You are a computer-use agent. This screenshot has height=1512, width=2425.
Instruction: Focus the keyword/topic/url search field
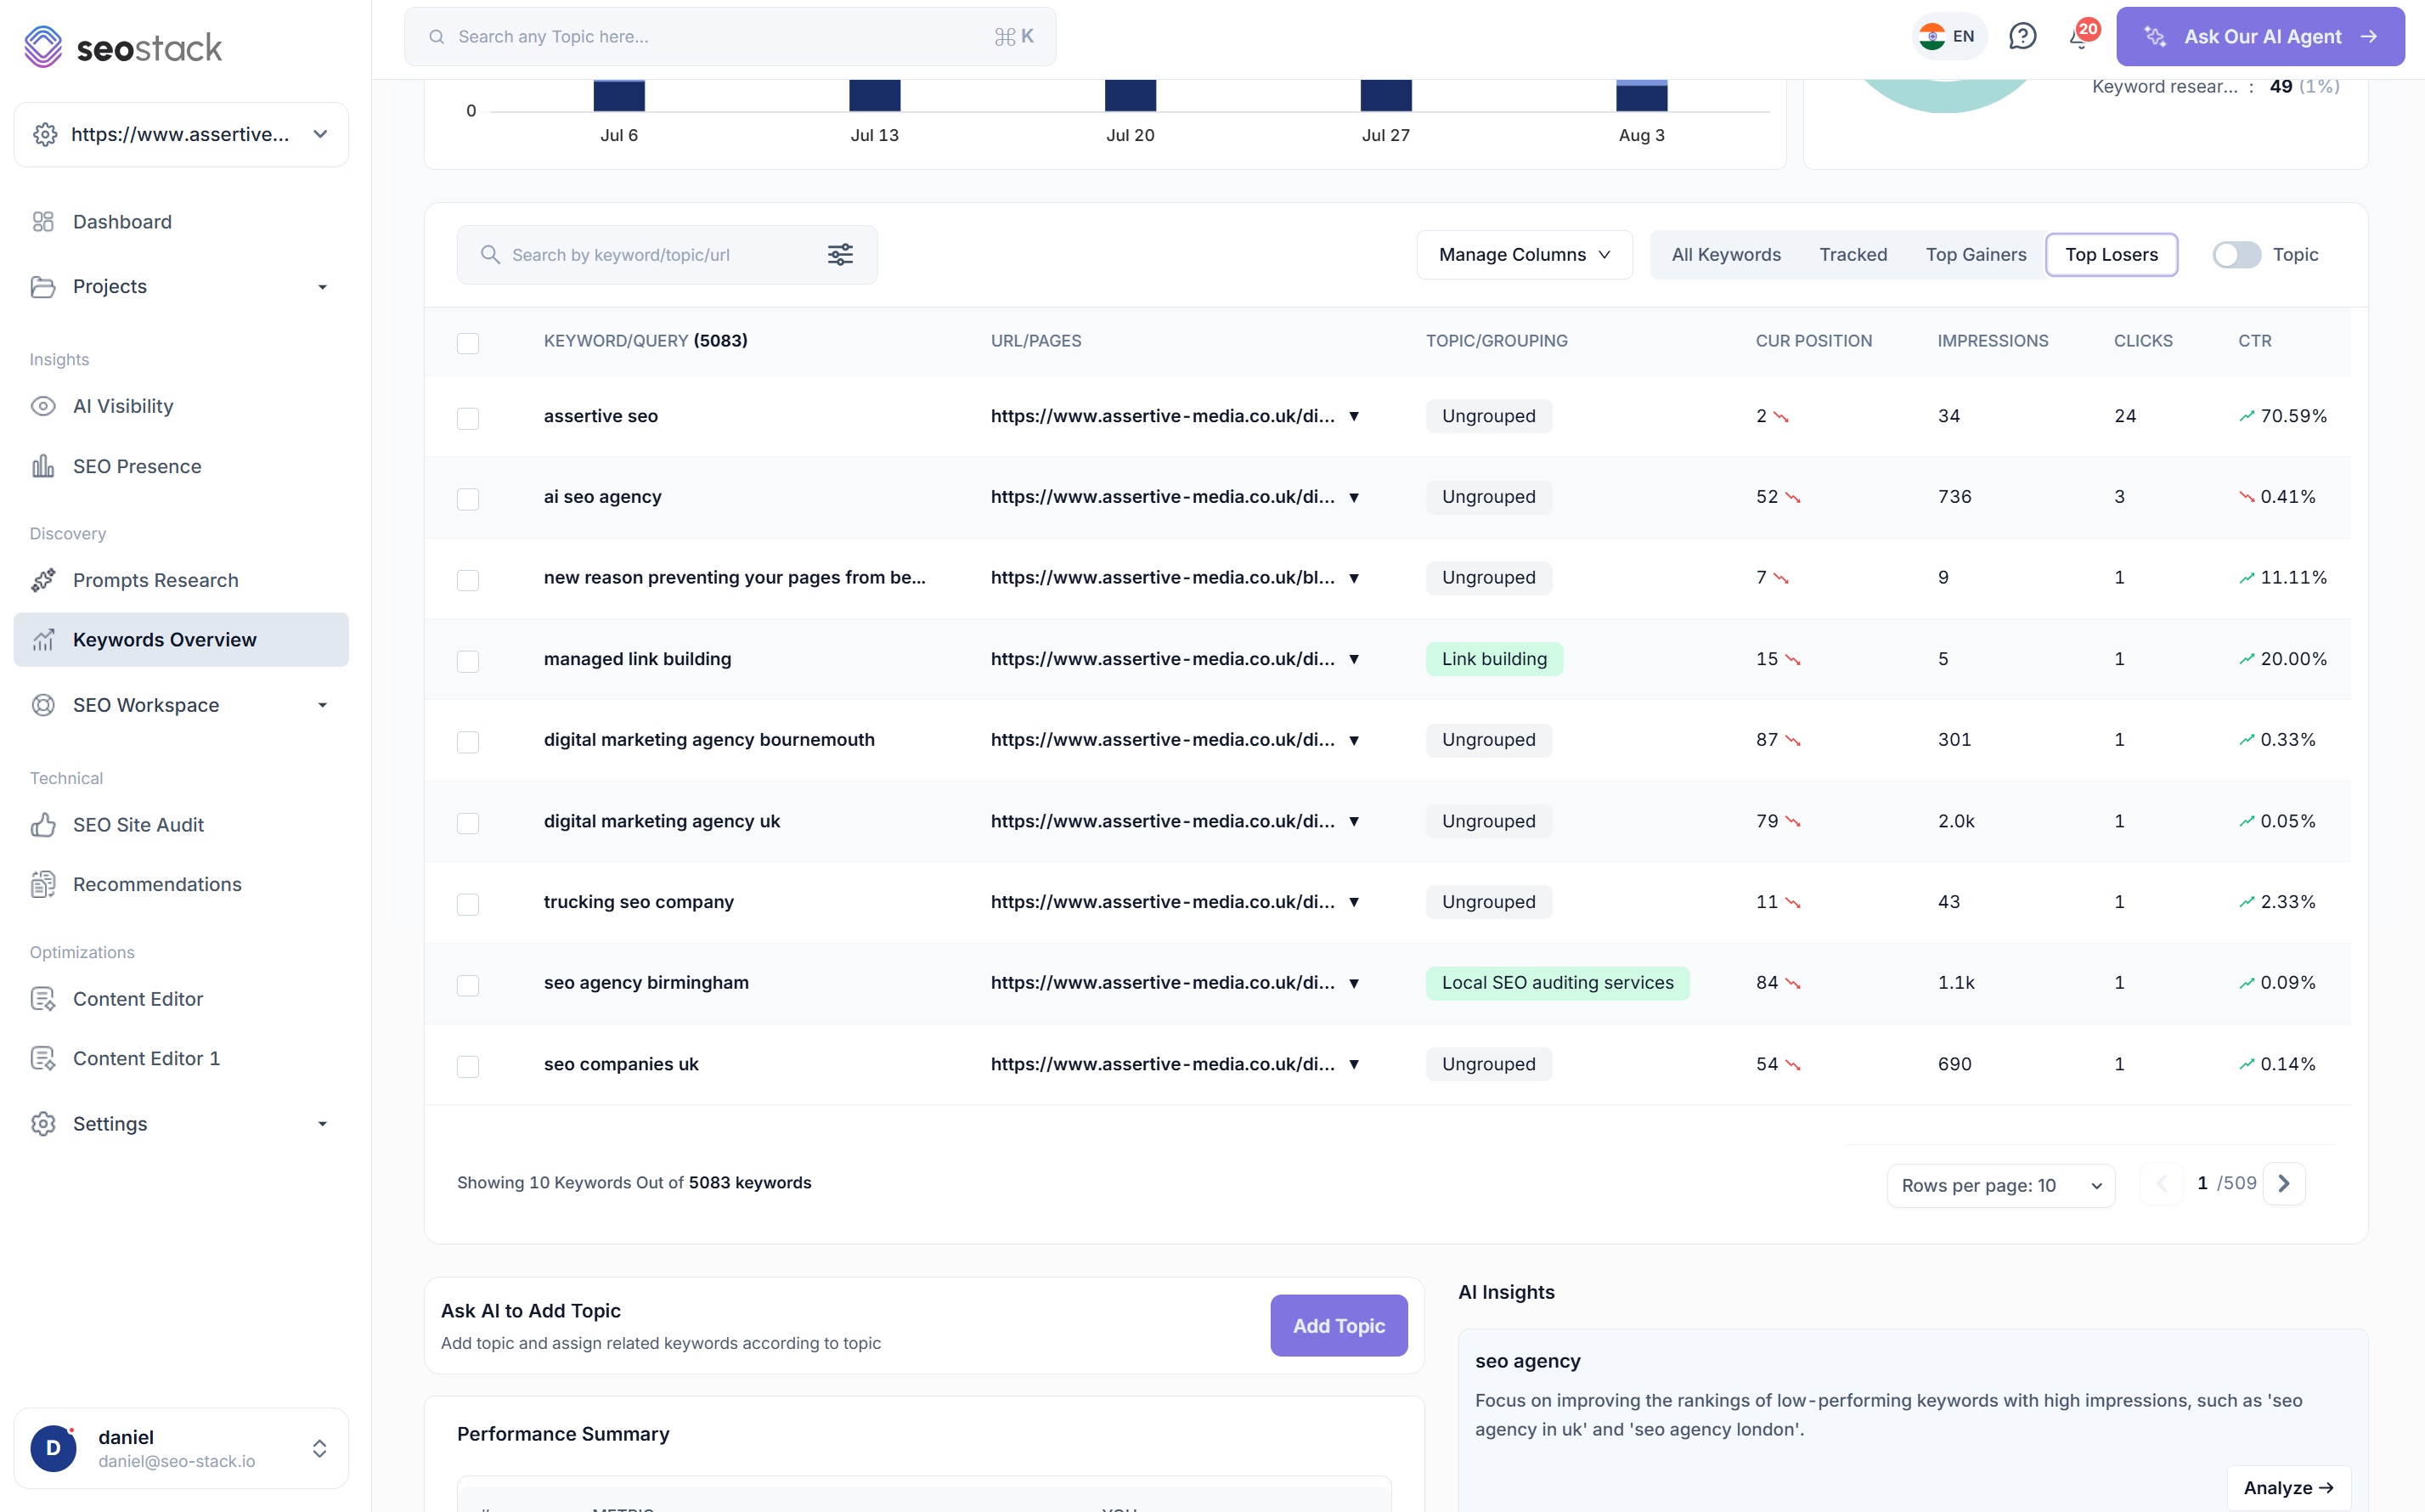tap(667, 255)
